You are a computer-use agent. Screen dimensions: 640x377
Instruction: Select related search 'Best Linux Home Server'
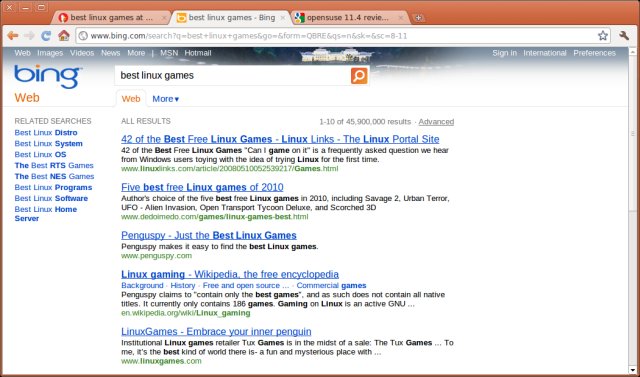click(46, 214)
